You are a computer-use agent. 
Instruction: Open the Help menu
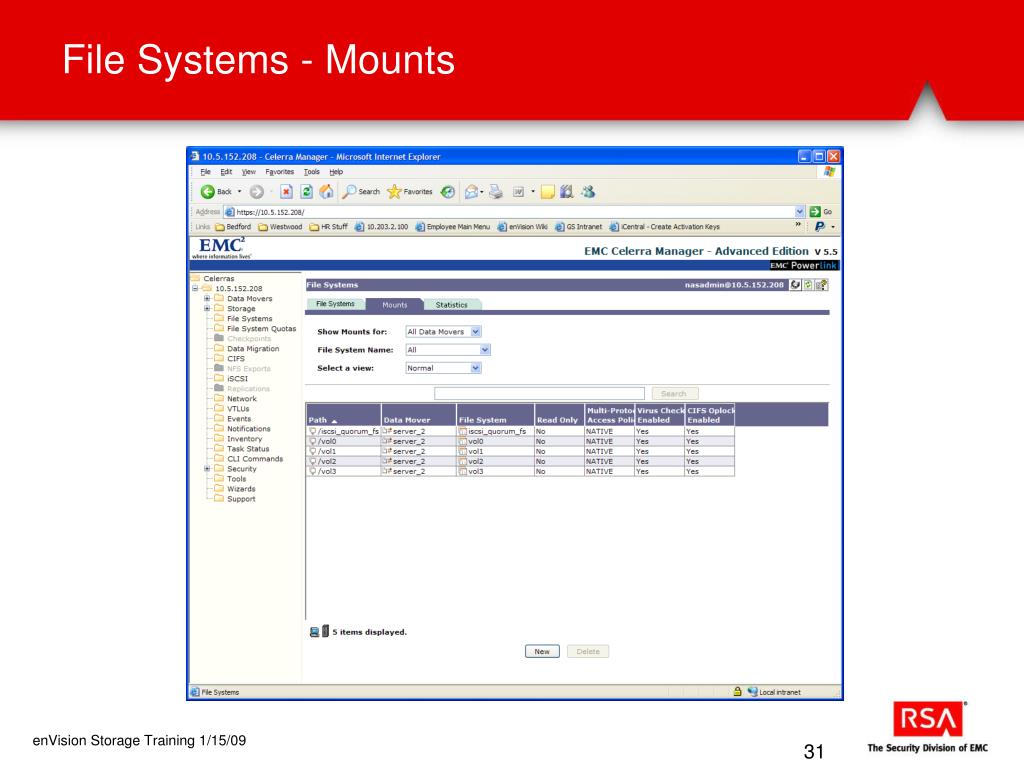336,172
